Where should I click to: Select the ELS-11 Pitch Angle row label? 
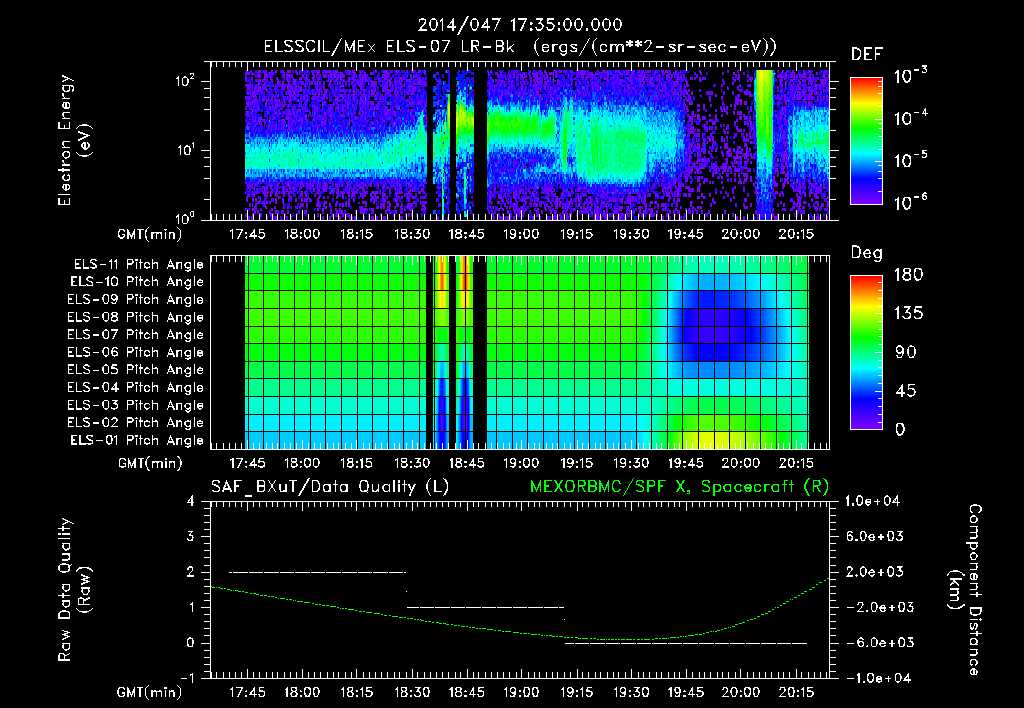[x=138, y=265]
